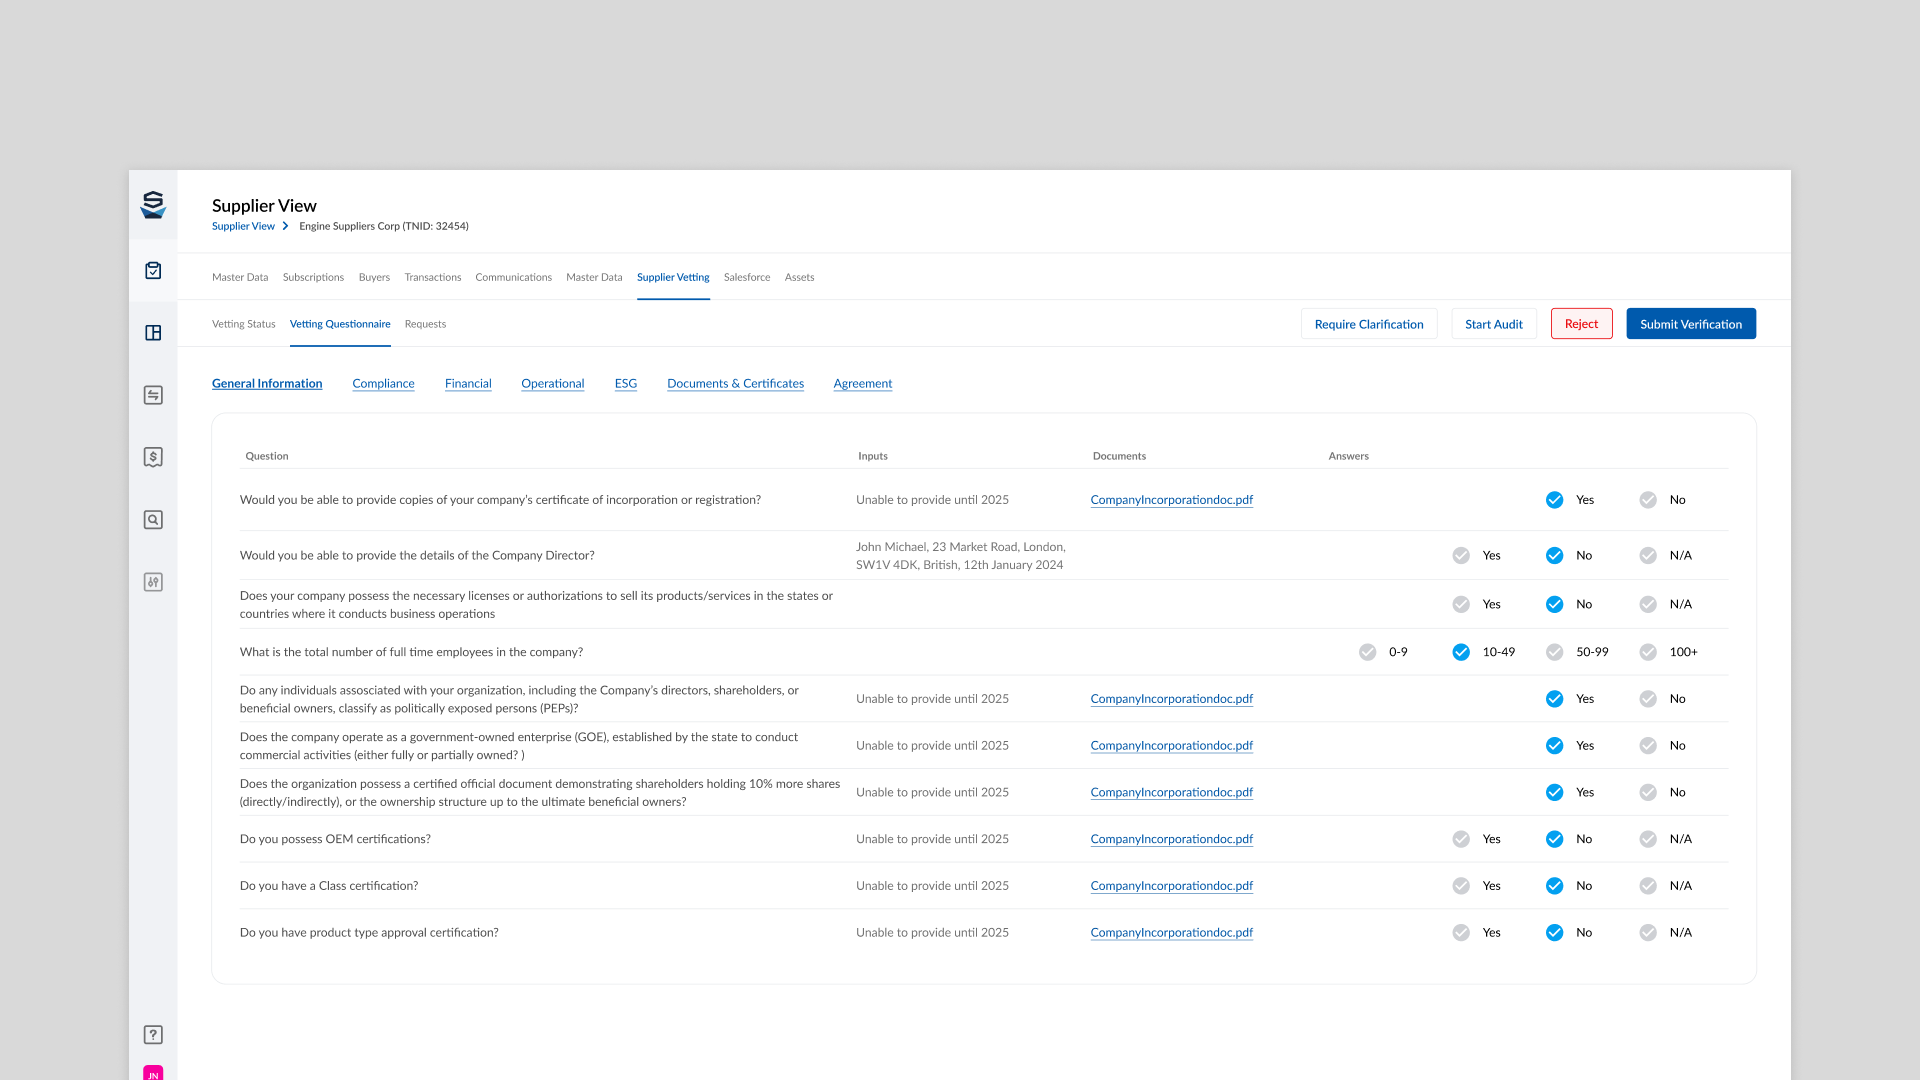Open the Vetting Status sub-tab
1920x1080 pixels.
click(243, 324)
